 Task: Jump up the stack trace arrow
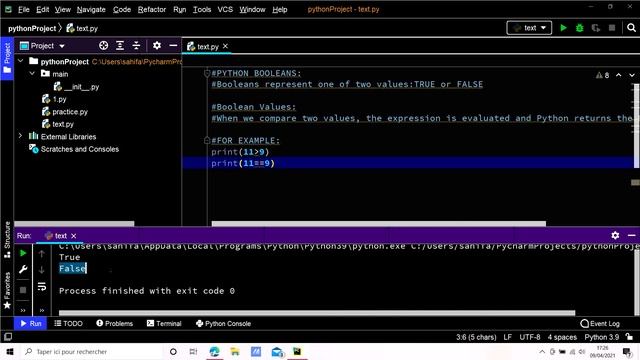[42, 254]
